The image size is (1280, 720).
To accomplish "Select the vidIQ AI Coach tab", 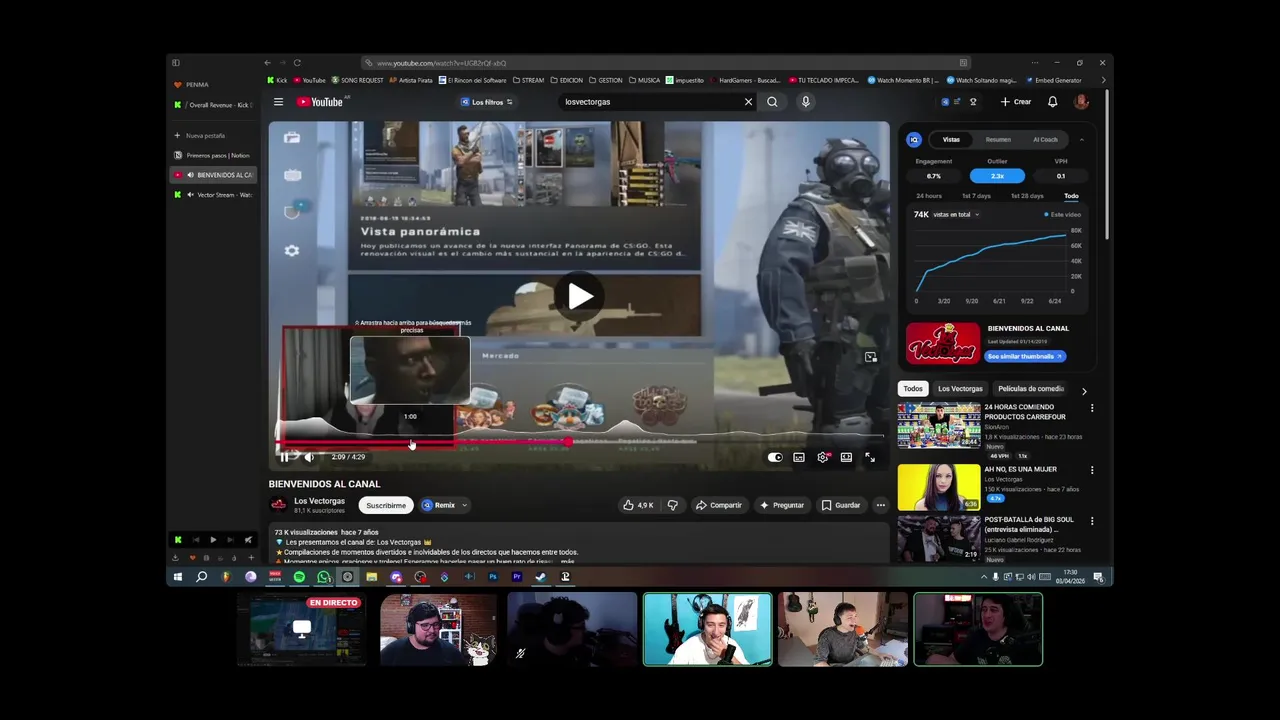I will [x=1045, y=140].
